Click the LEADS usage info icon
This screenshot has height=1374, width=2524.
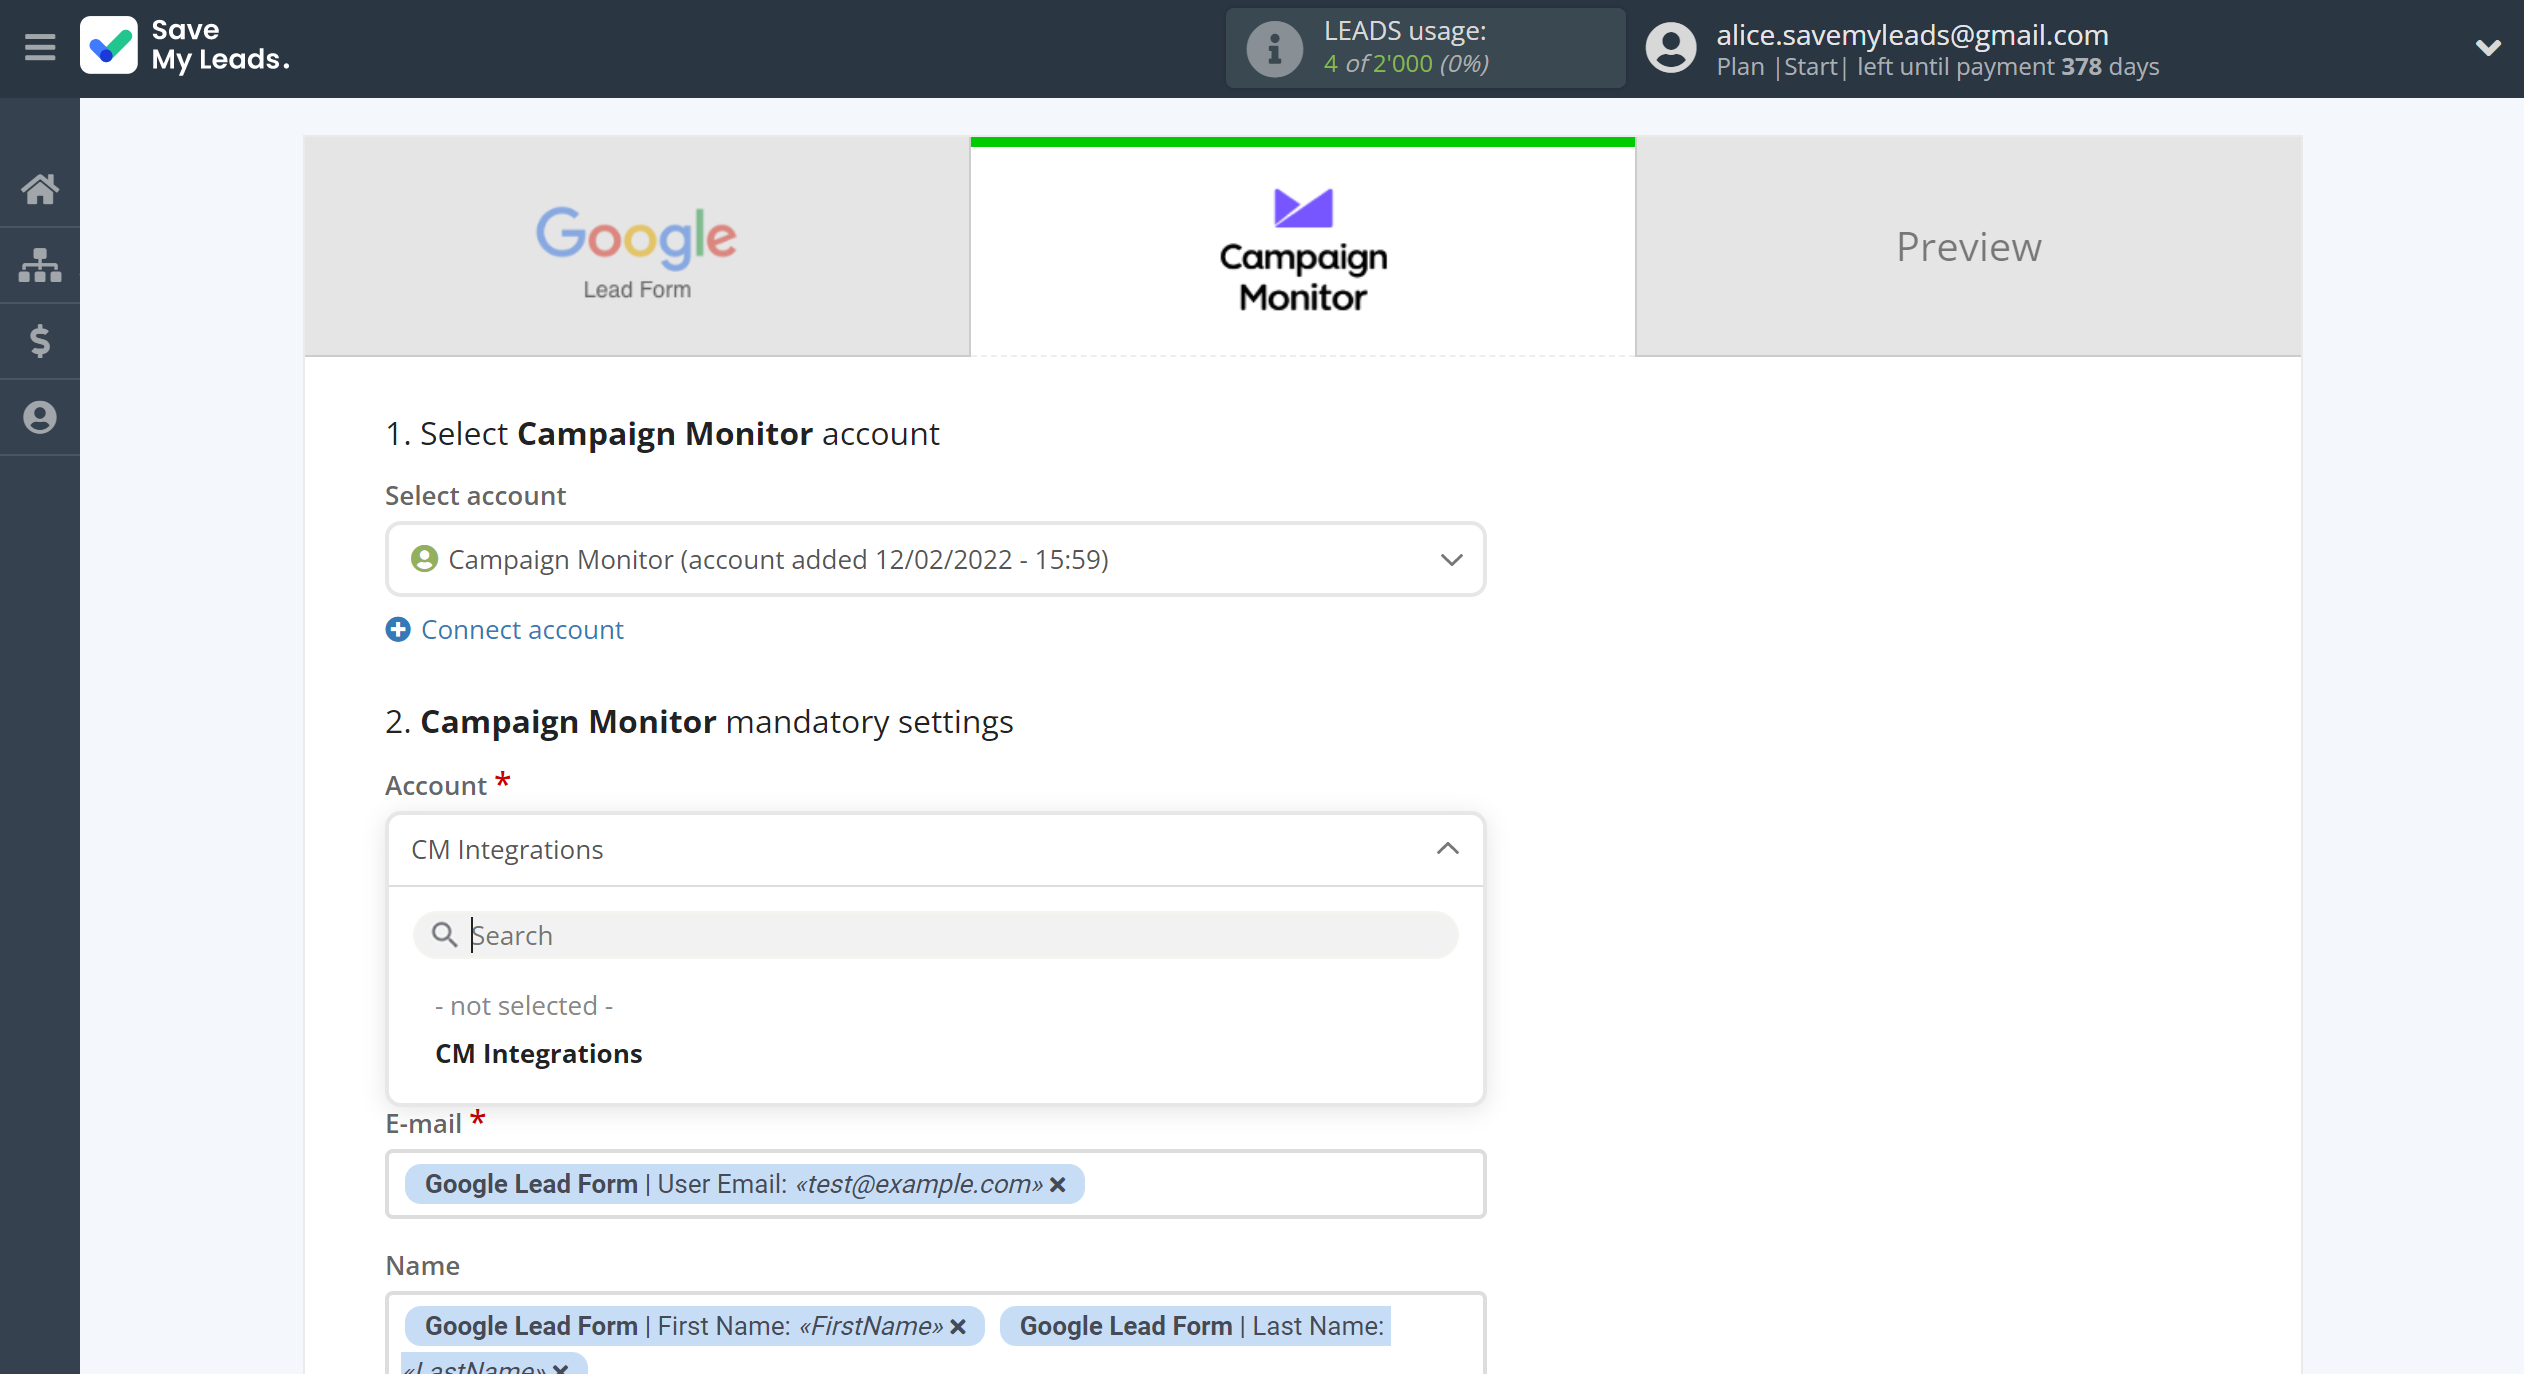pos(1274,48)
